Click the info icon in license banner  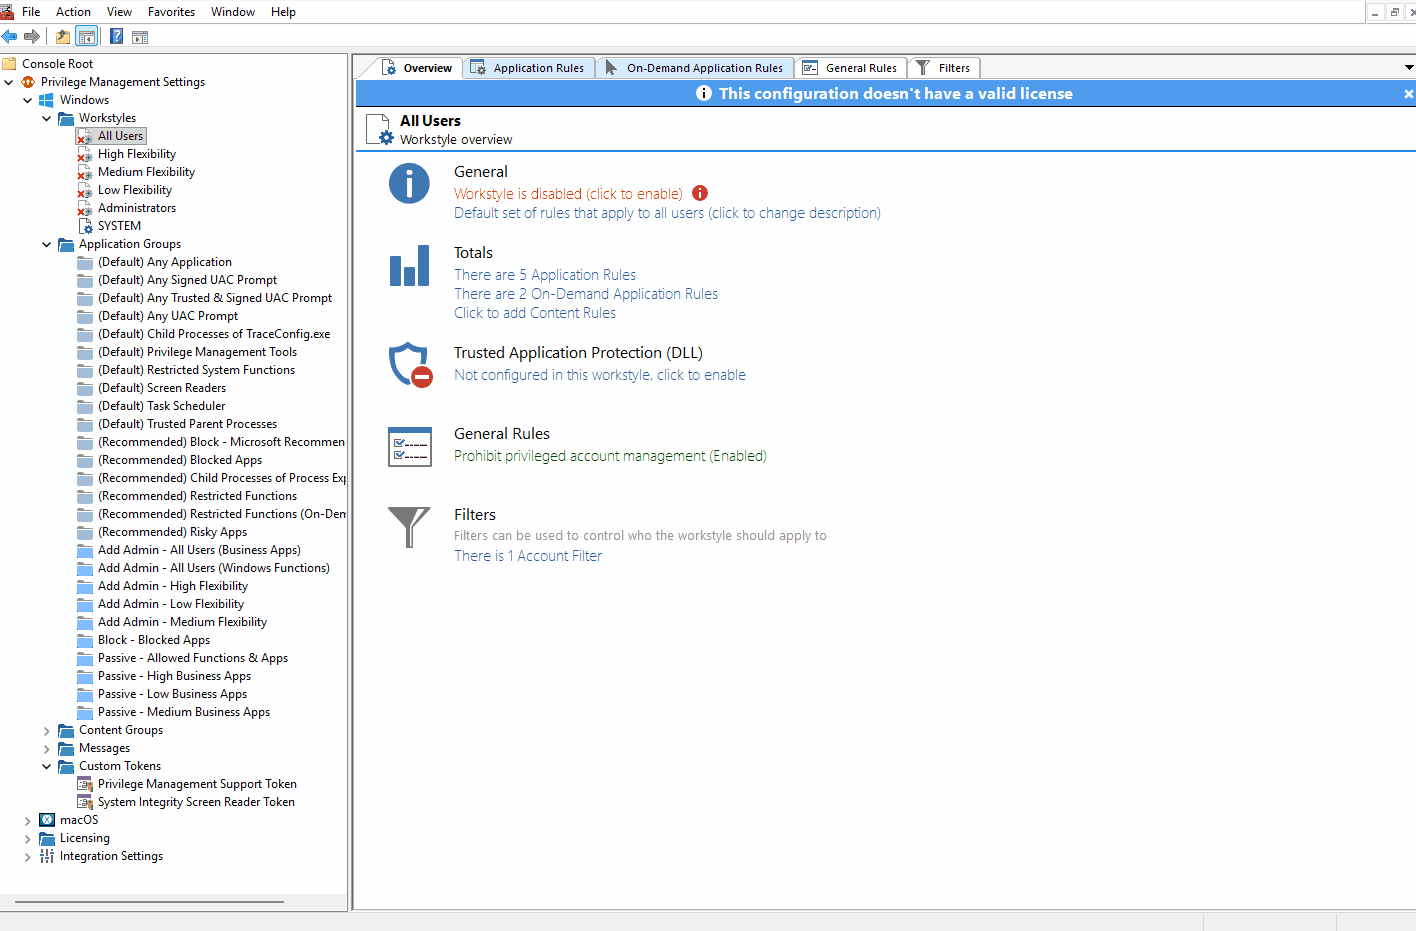[704, 93]
